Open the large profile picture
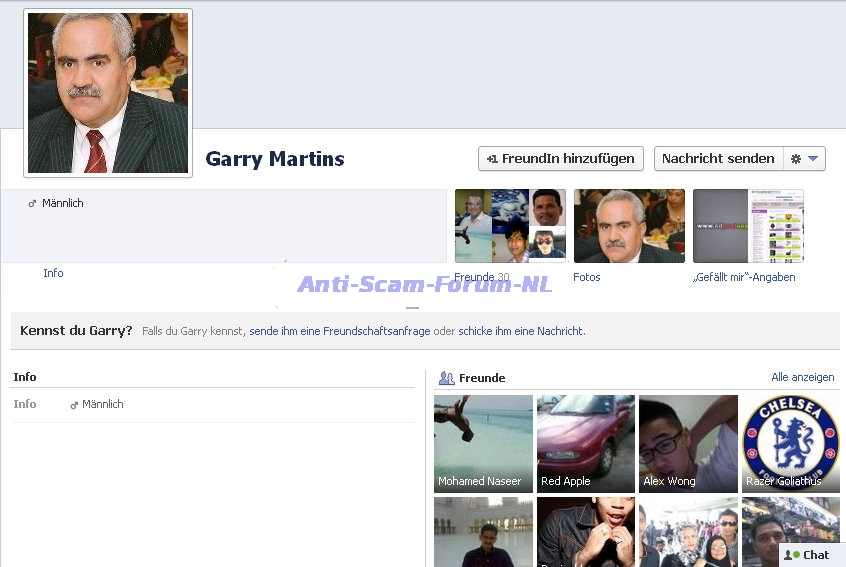 [x=108, y=93]
